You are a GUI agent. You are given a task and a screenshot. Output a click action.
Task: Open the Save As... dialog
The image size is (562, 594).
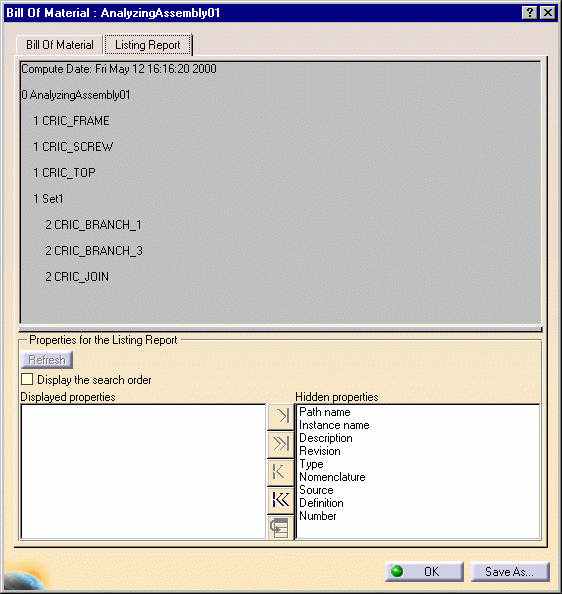click(510, 571)
